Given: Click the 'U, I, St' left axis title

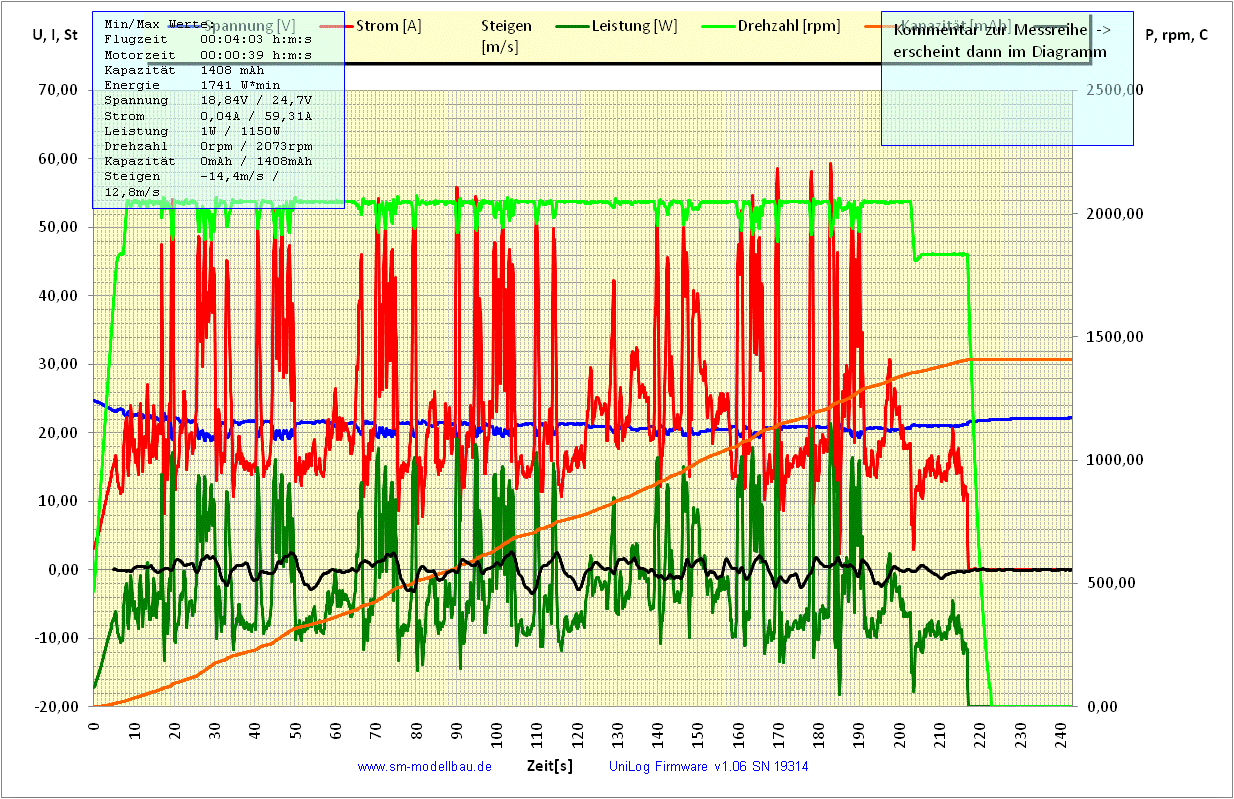Looking at the screenshot, I should (x=55, y=35).
